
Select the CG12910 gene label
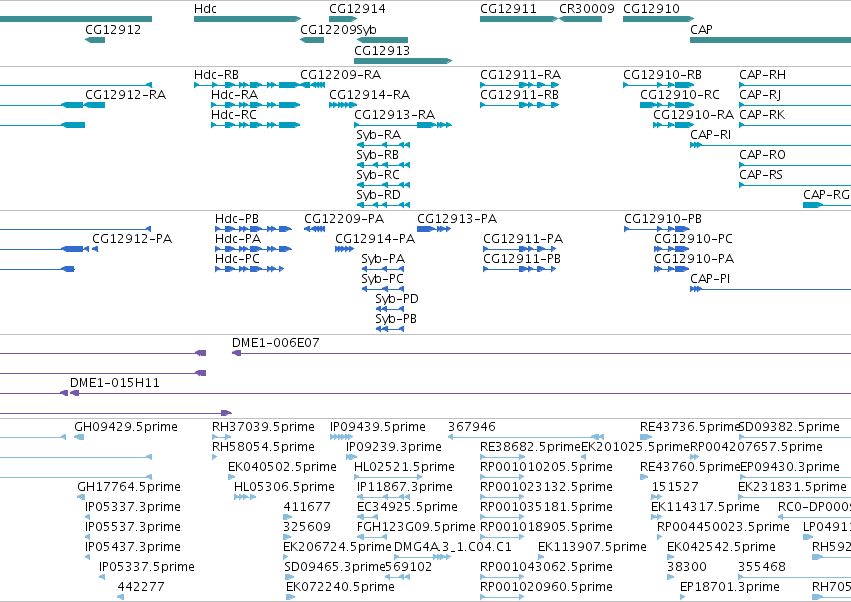tap(651, 9)
